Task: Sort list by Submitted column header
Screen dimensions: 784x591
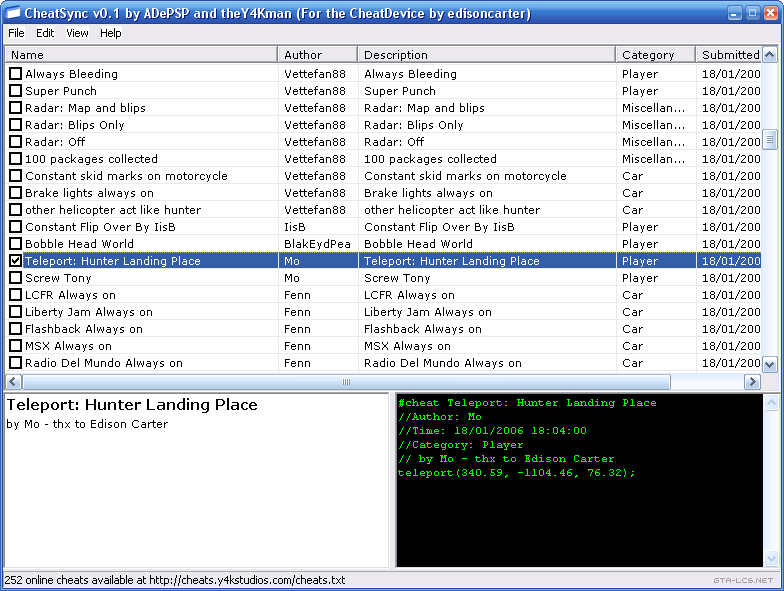Action: [x=729, y=55]
